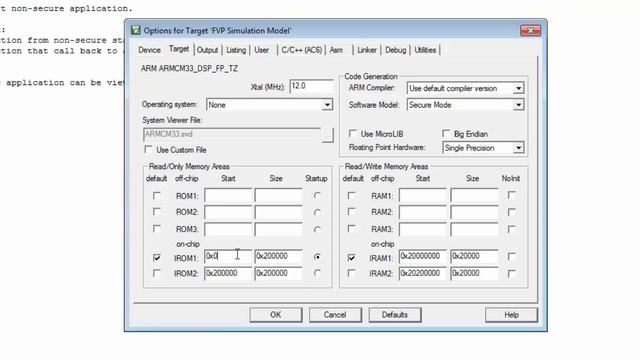Uncheck the IROM1 default checkbox
This screenshot has height=360, width=640.
[x=157, y=258]
